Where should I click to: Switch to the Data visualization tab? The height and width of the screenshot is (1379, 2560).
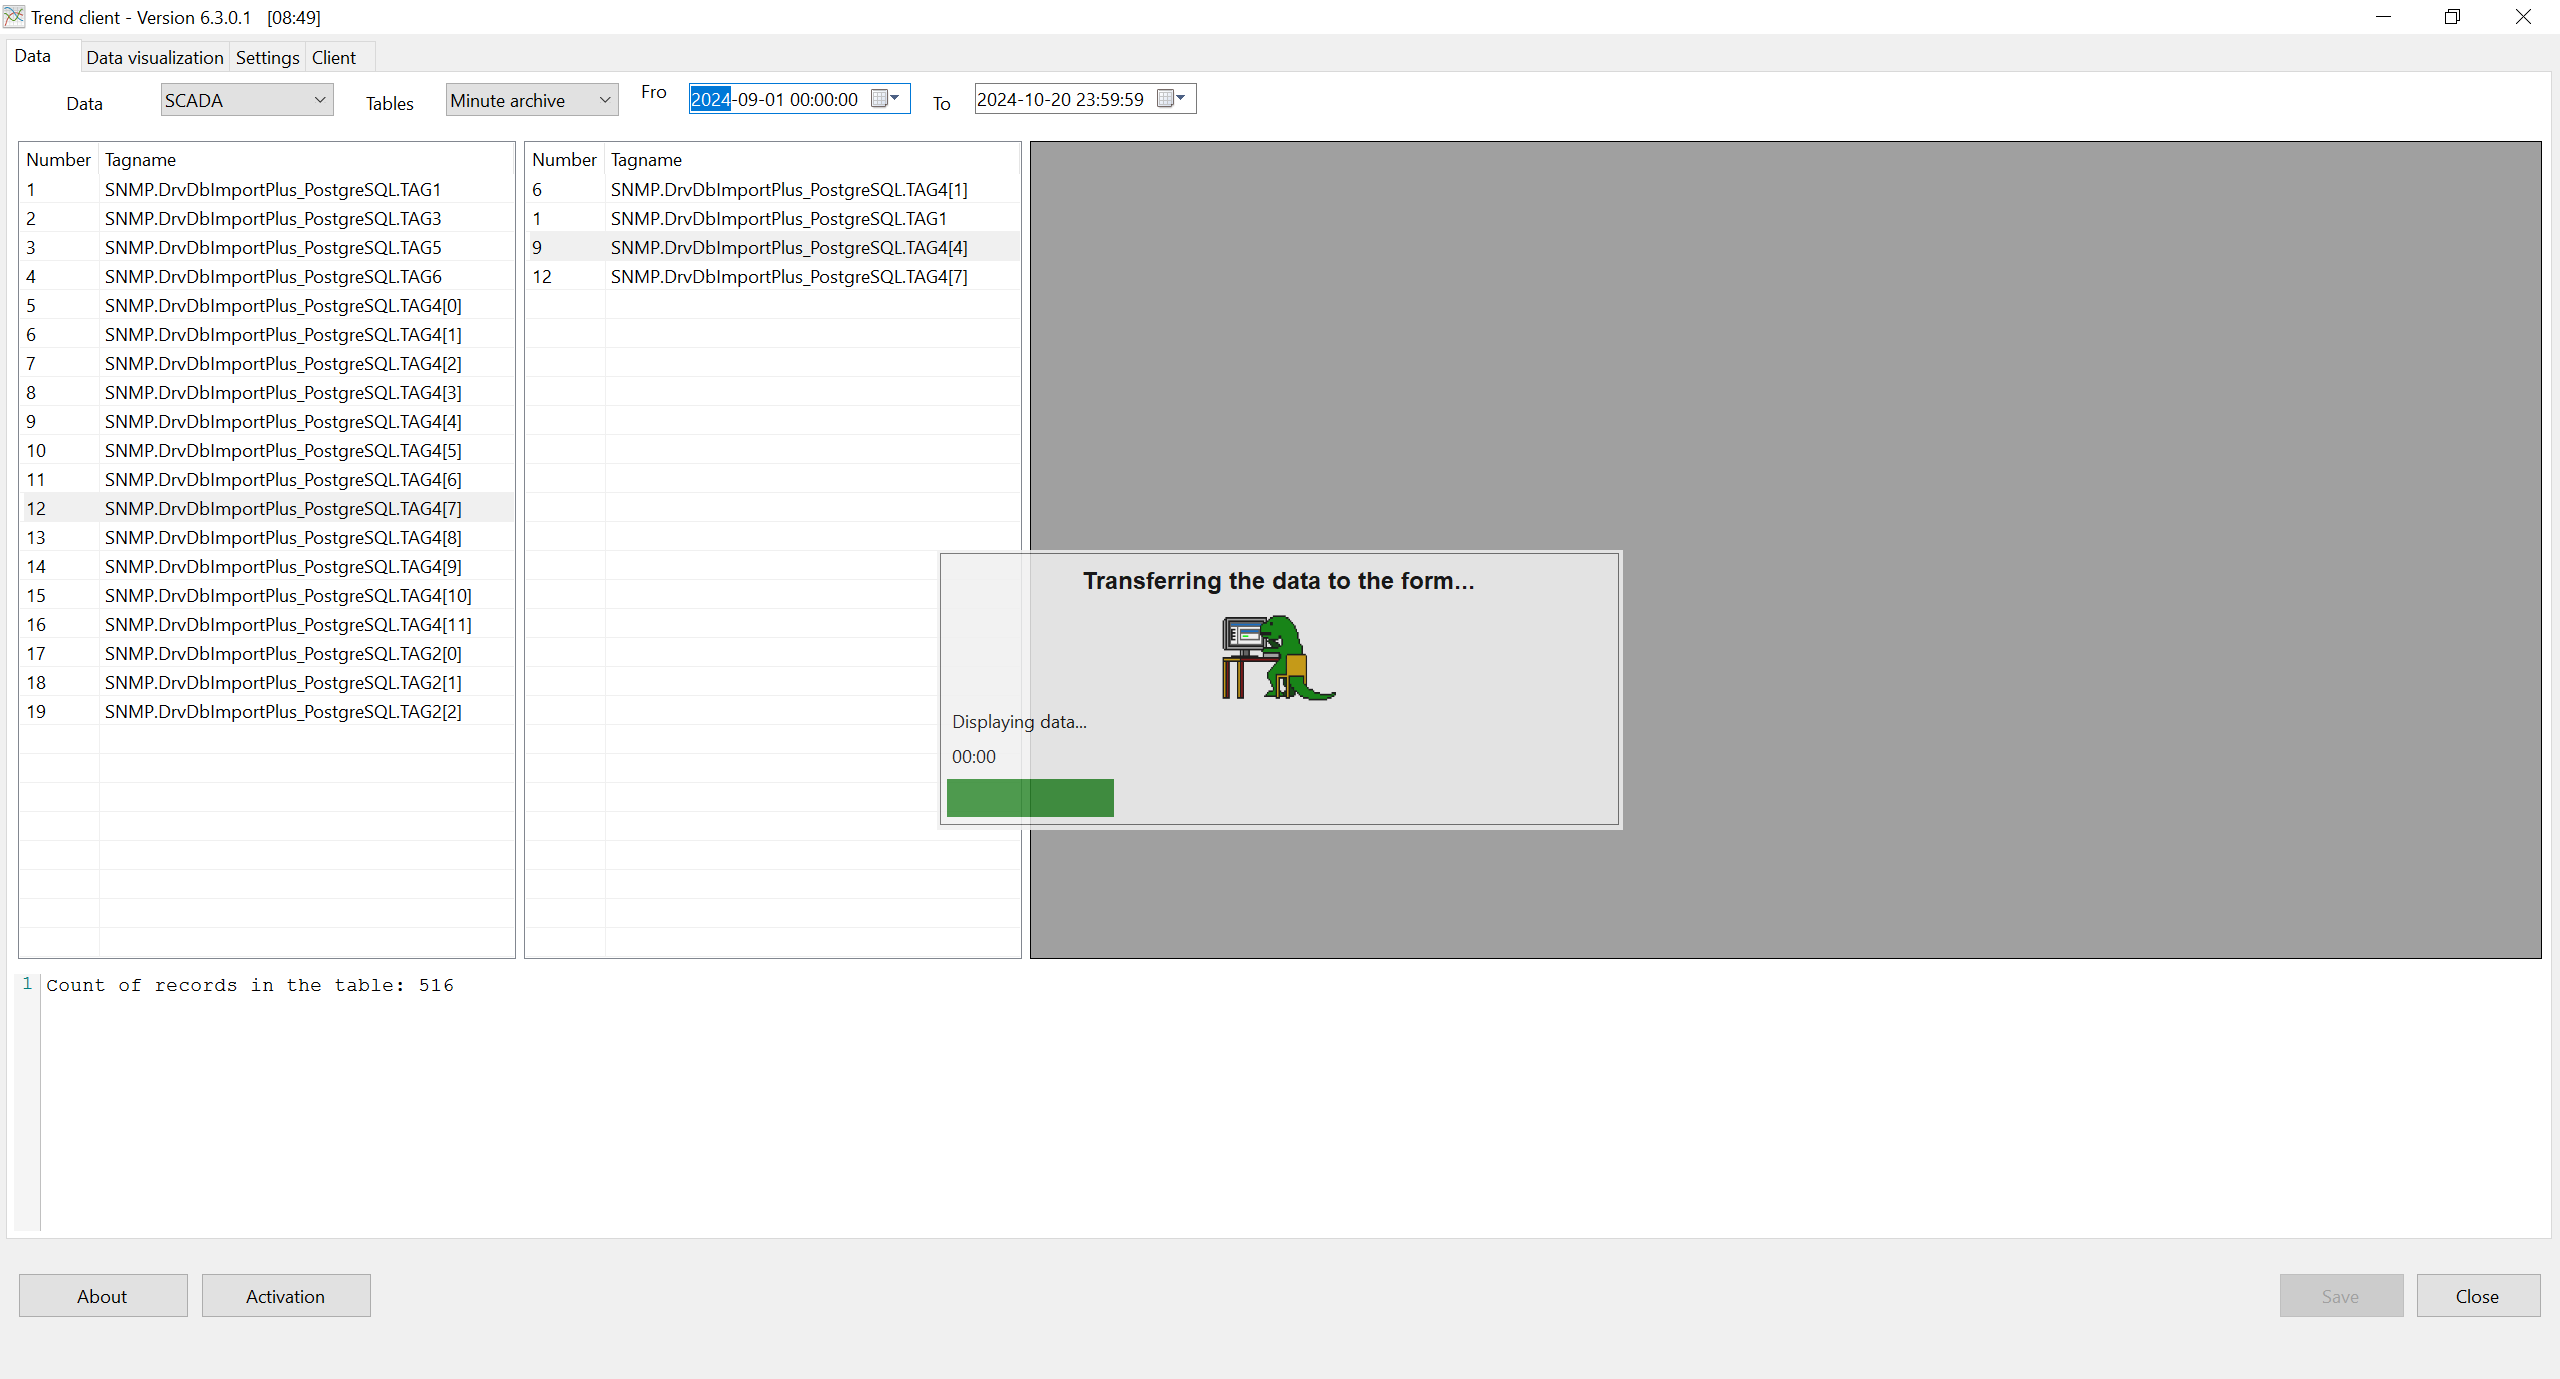154,58
